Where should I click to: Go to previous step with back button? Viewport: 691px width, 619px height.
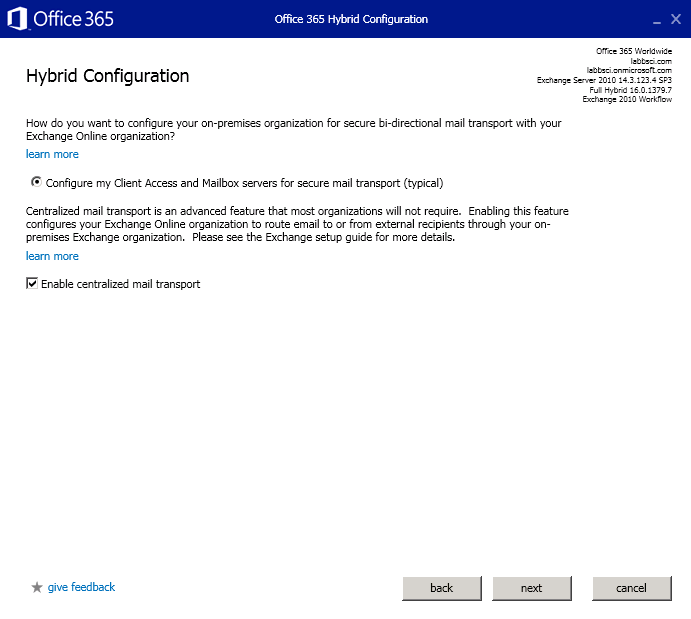(442, 588)
